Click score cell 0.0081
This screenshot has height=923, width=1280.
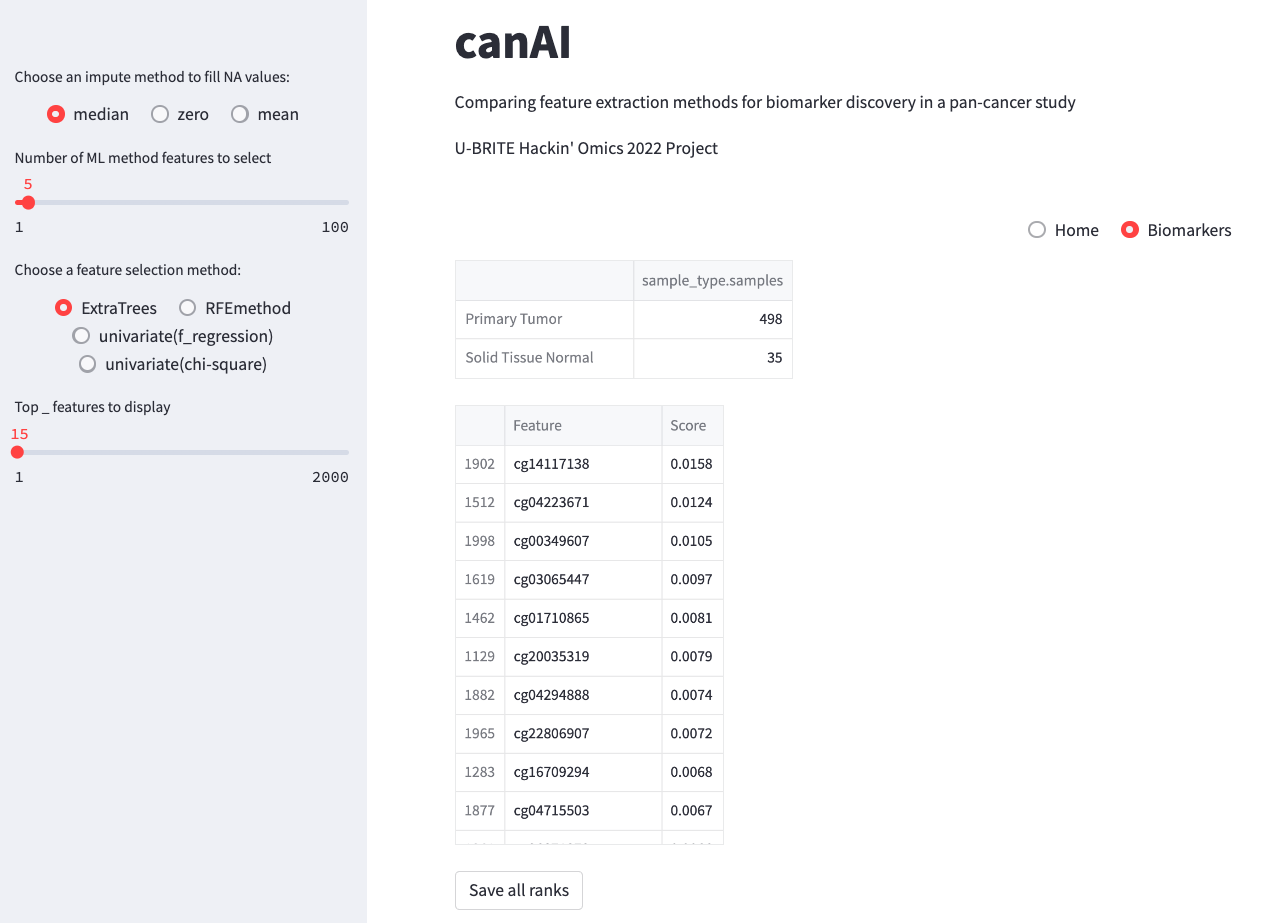(x=692, y=618)
